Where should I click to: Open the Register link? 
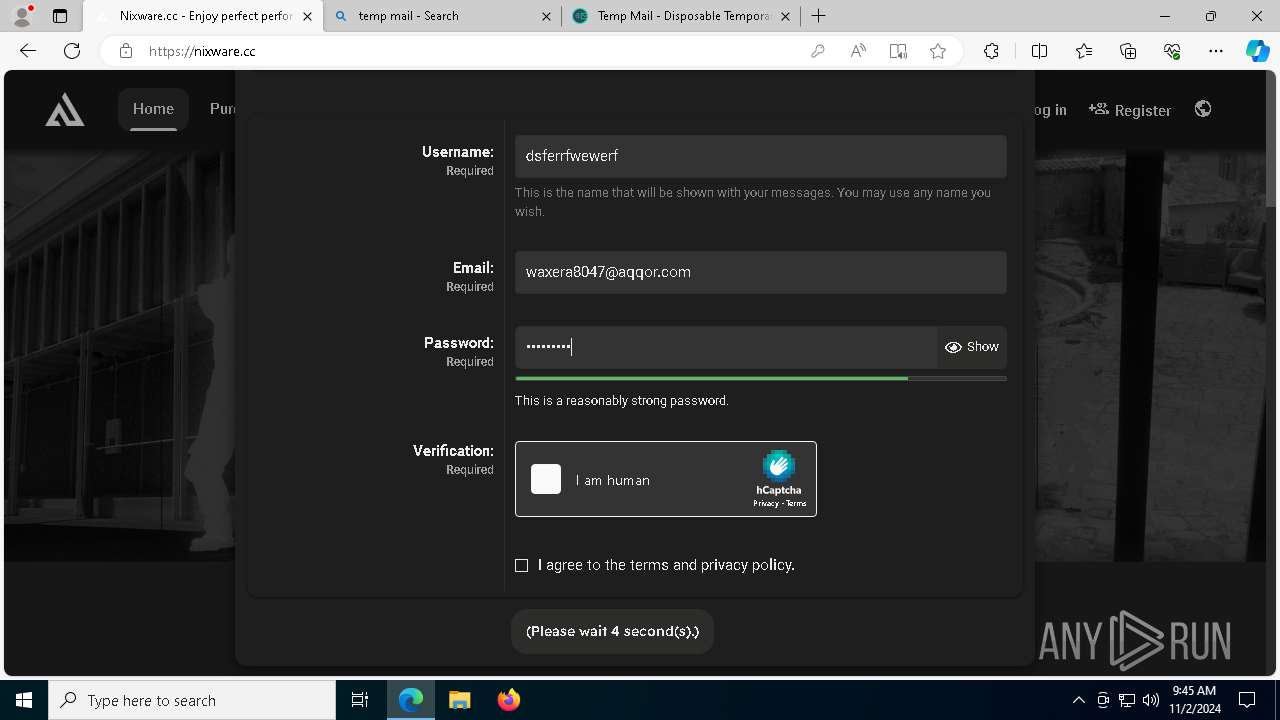coord(1130,110)
